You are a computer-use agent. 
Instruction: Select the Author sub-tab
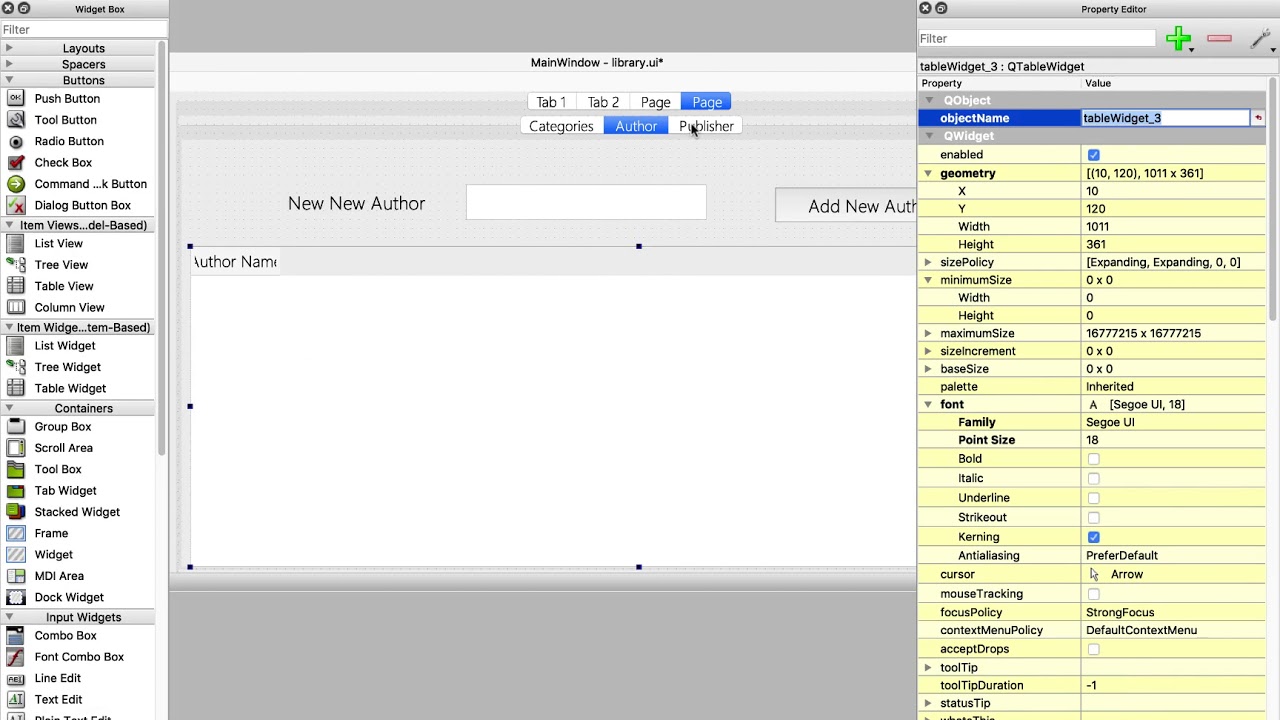point(636,126)
